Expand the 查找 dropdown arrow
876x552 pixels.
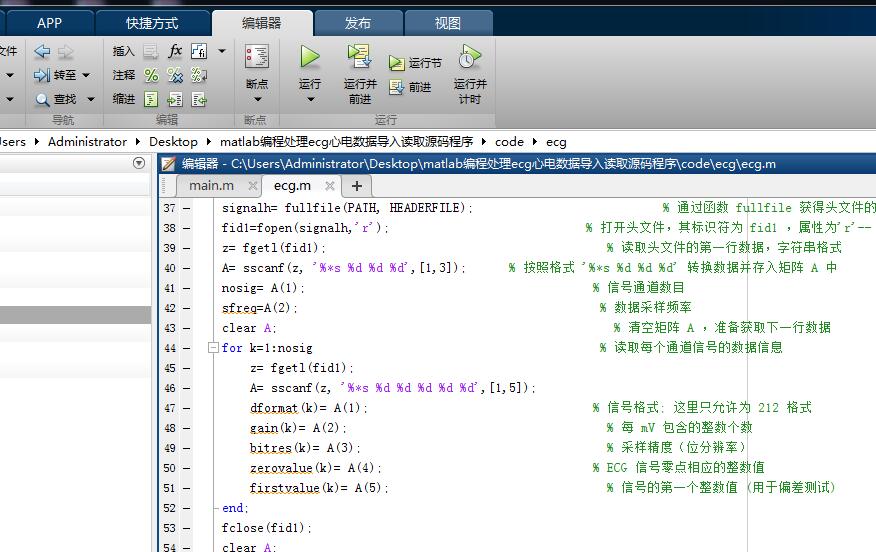91,99
